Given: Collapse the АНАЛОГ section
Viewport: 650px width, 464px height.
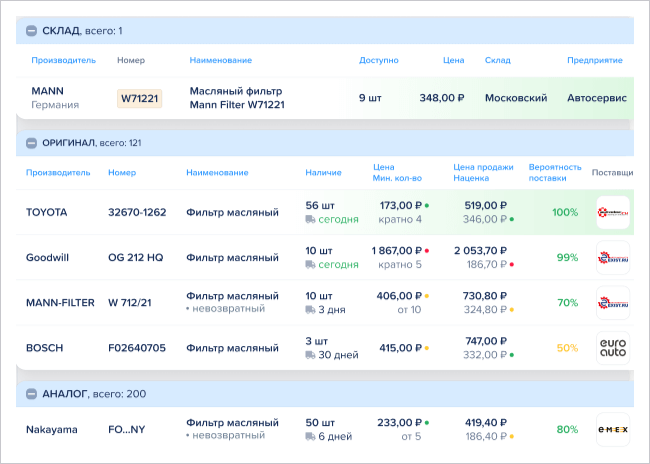Looking at the screenshot, I should [32, 394].
